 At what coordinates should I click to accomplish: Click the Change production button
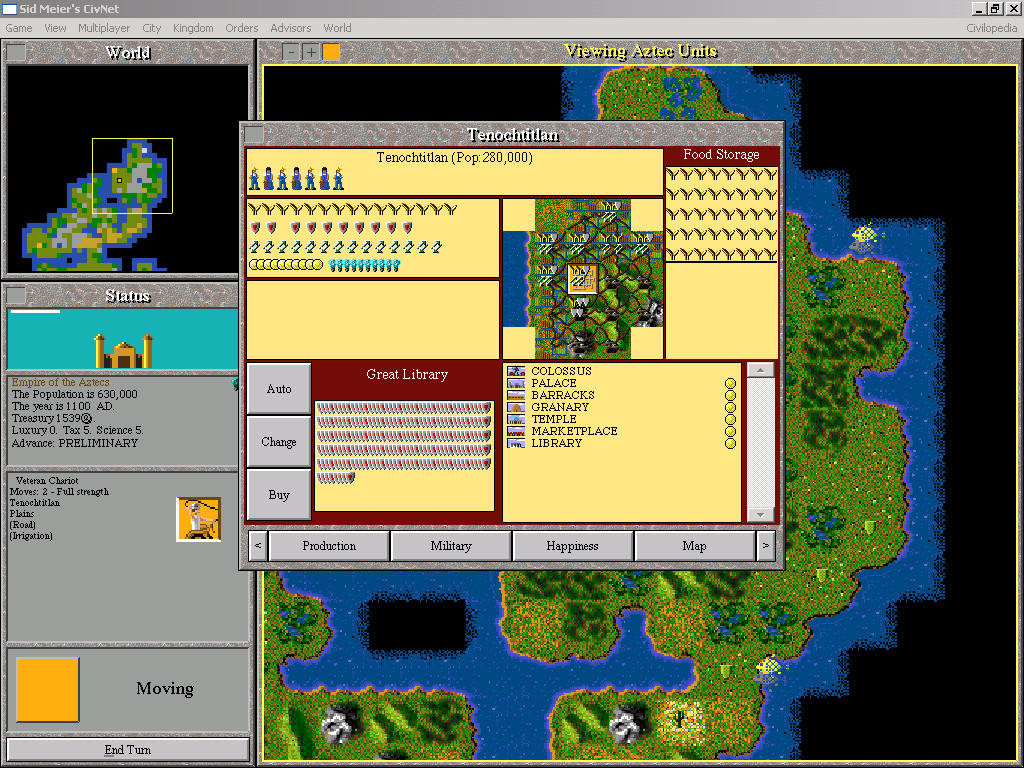point(279,441)
